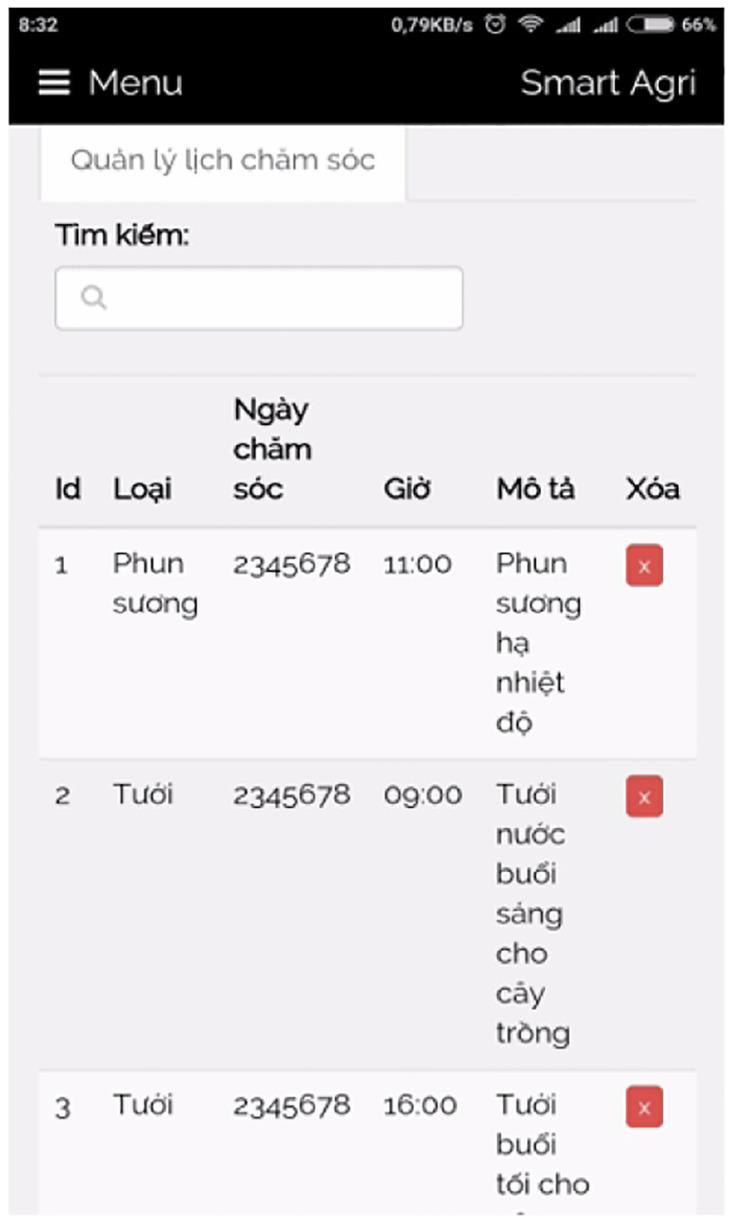The width and height of the screenshot is (733, 1223).
Task: Sort by the Mô tả column header
Action: coord(535,489)
